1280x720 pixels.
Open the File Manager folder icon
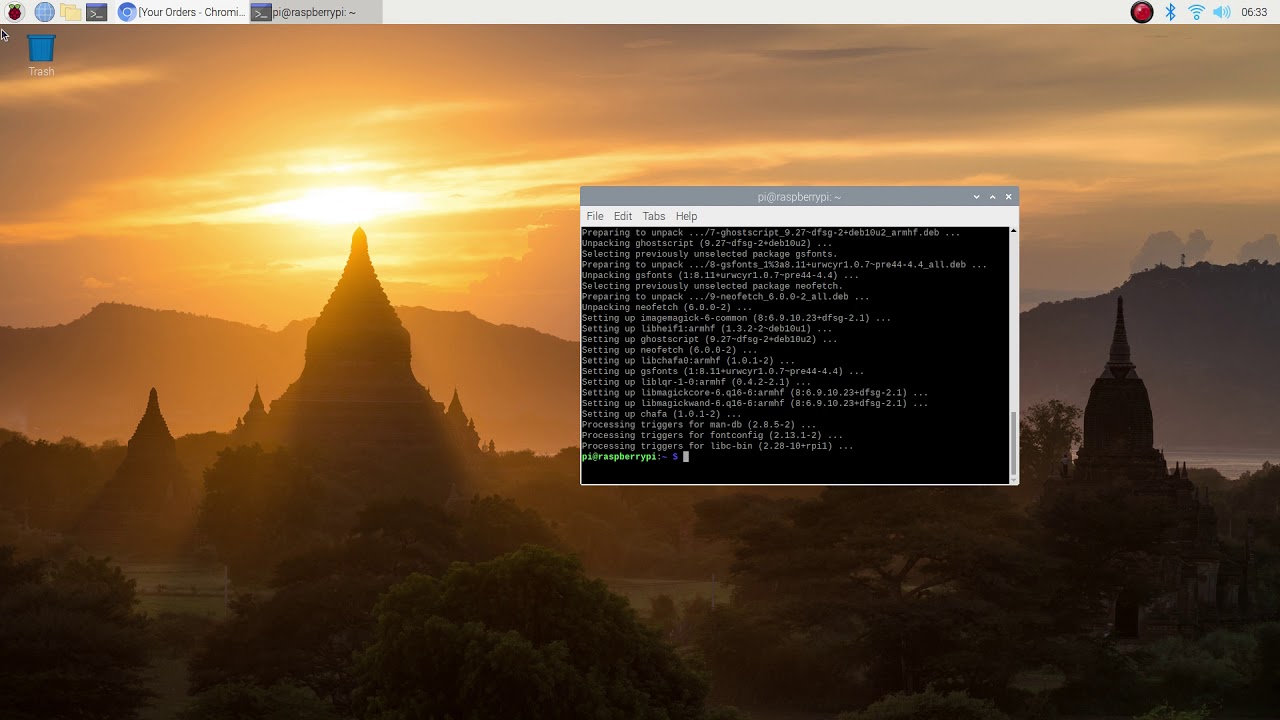(70, 12)
